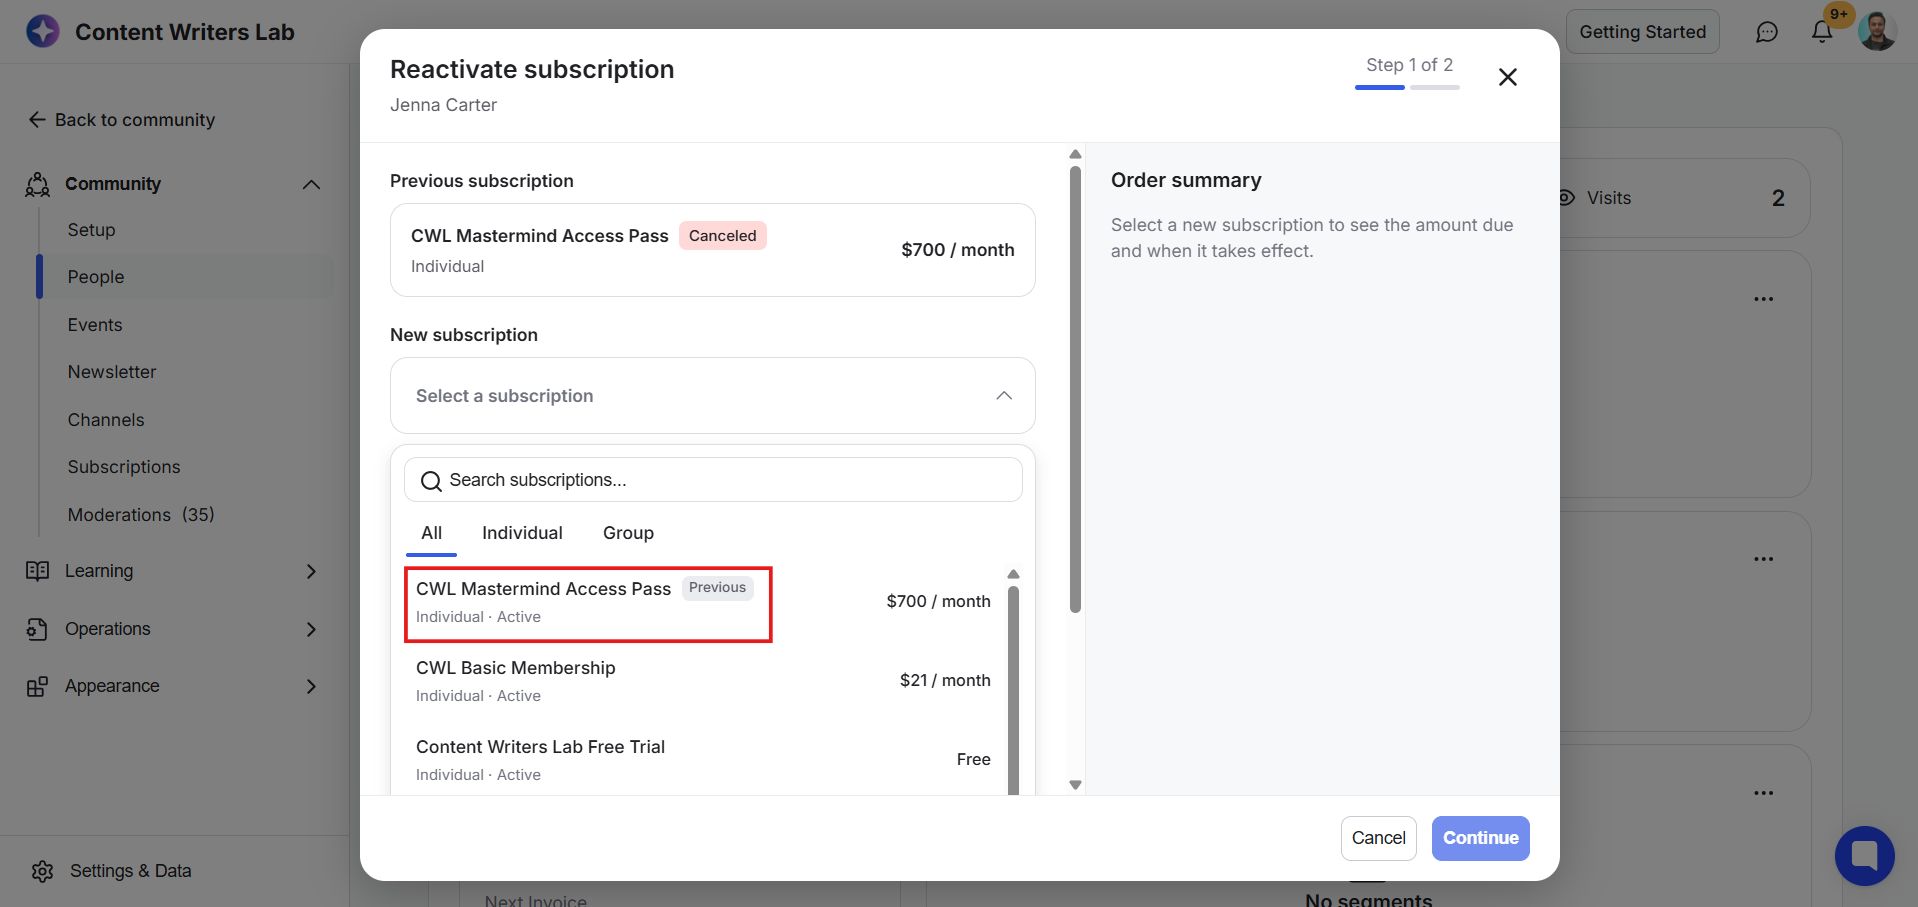Click the Back to community arrow link
This screenshot has height=907, width=1918.
tap(122, 120)
